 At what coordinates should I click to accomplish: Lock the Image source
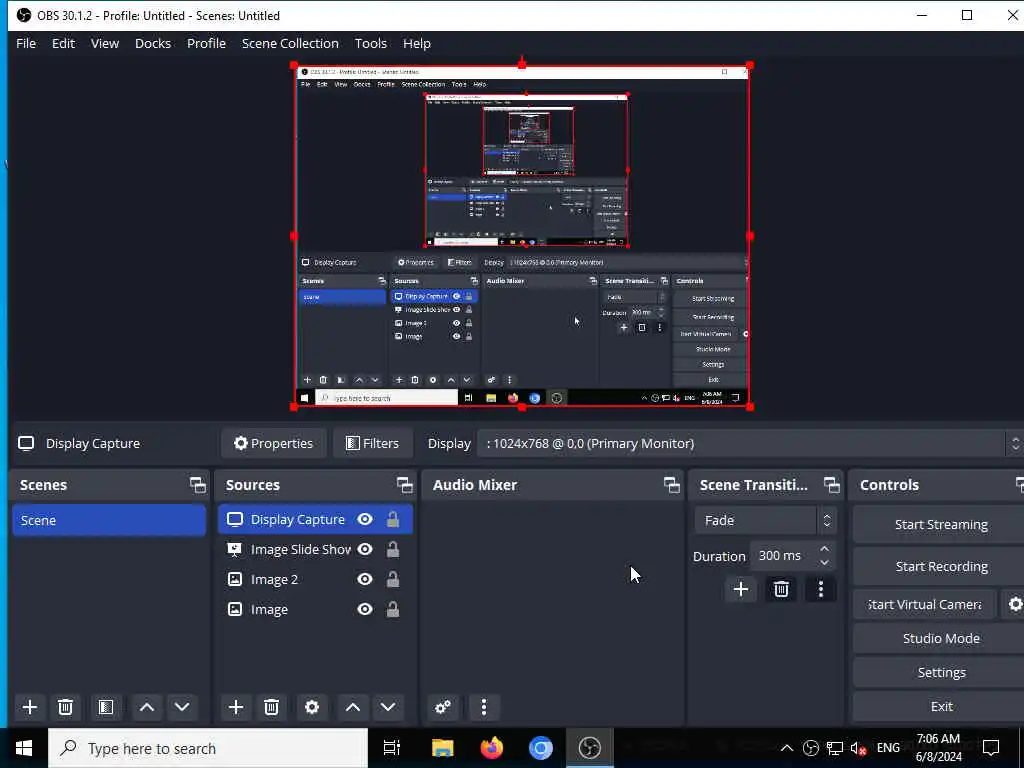pos(392,609)
